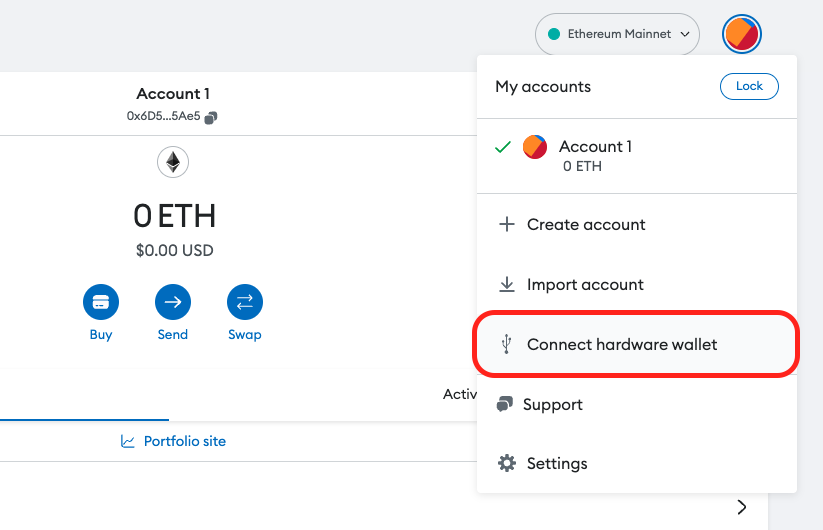823x530 pixels.
Task: Choose Import account from the menu
Action: [637, 284]
